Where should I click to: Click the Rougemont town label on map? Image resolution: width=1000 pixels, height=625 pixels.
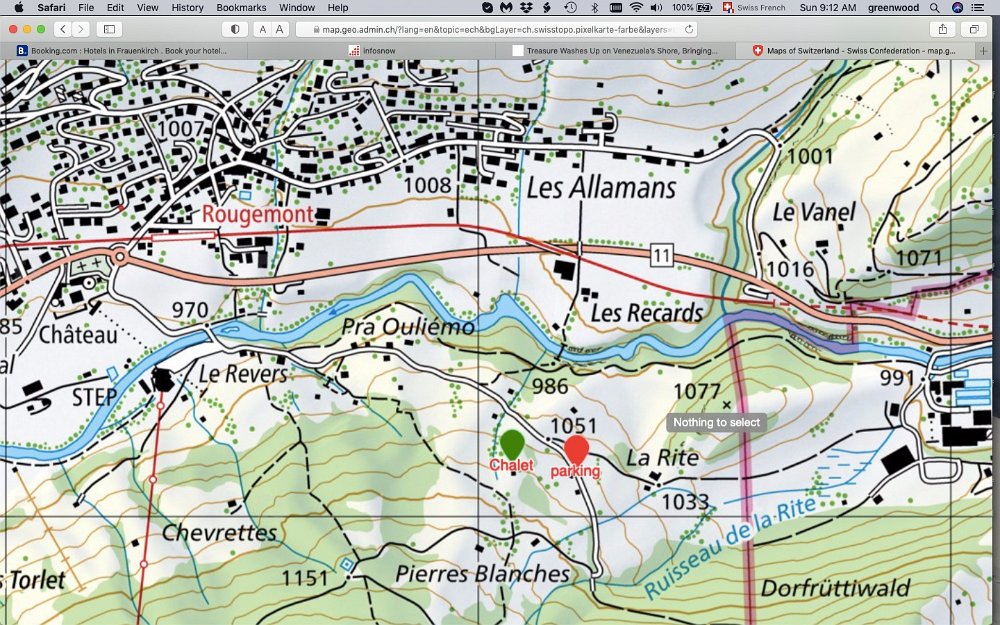(257, 214)
